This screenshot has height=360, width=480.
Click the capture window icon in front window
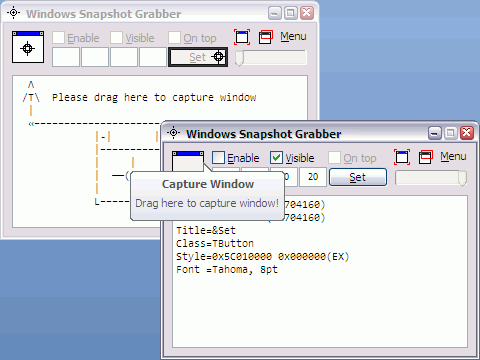point(188,161)
